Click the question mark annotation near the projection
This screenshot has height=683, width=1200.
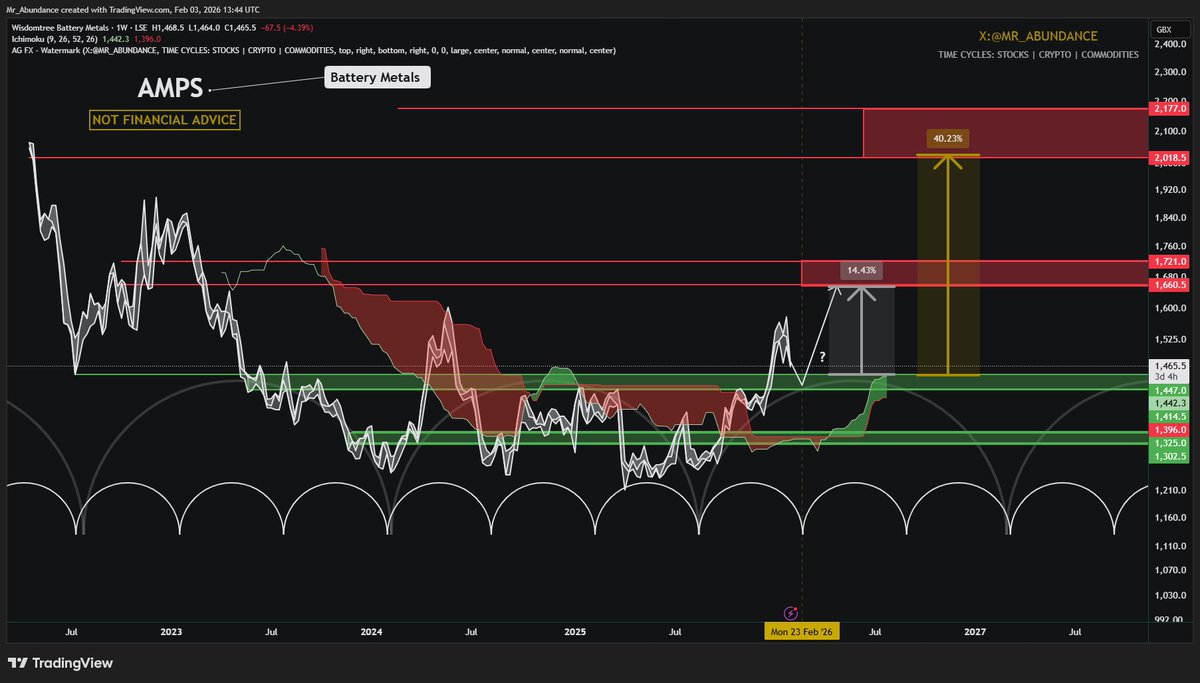click(821, 357)
